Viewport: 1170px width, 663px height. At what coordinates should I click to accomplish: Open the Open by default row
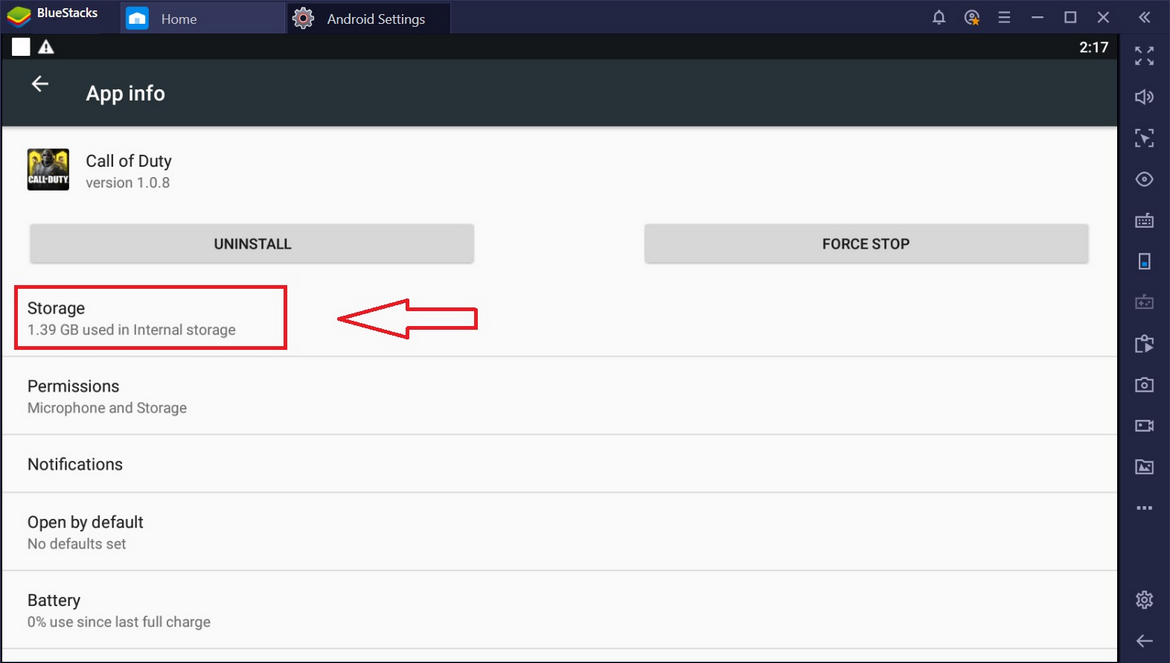coord(560,532)
